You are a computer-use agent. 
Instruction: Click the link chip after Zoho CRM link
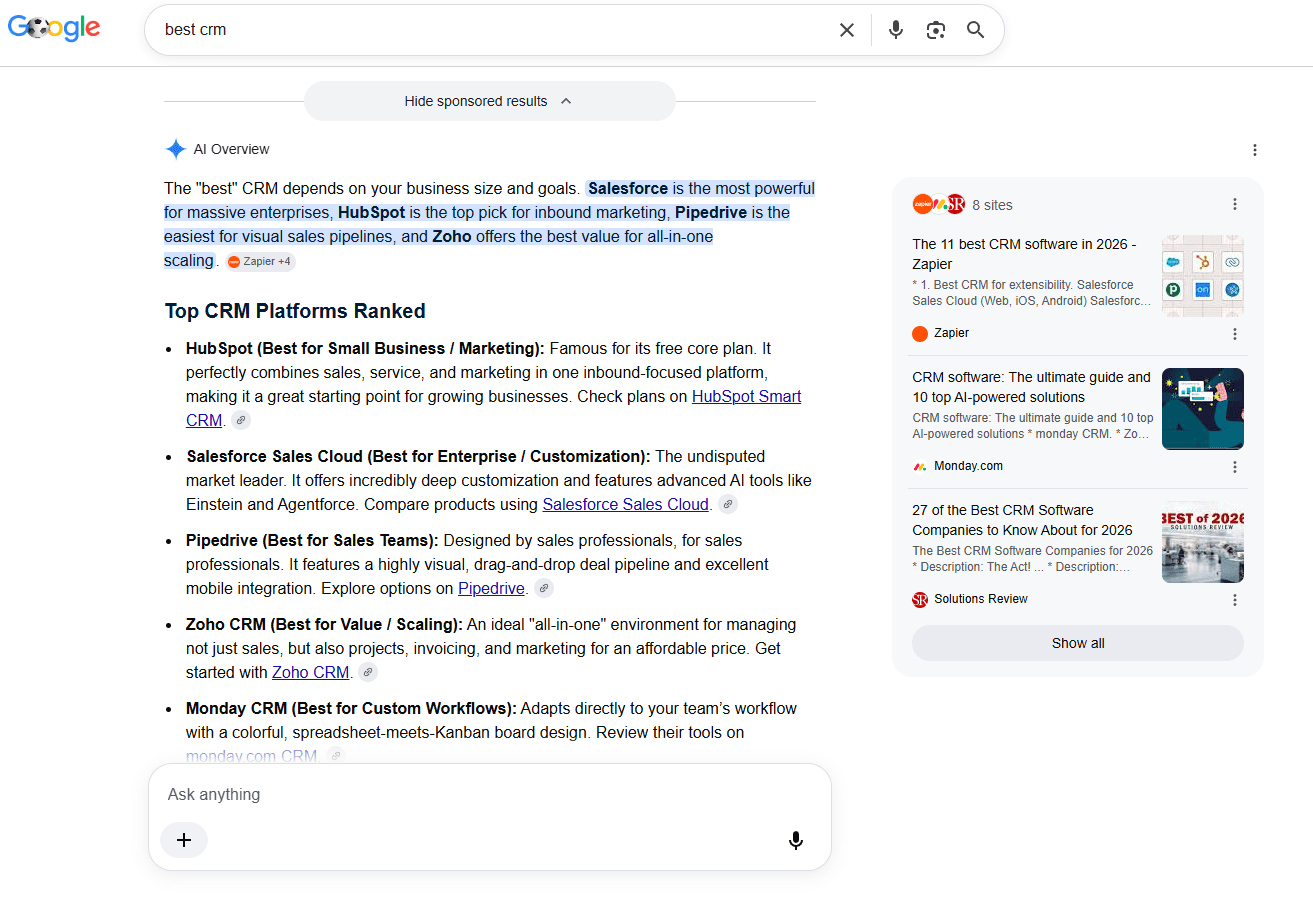368,672
